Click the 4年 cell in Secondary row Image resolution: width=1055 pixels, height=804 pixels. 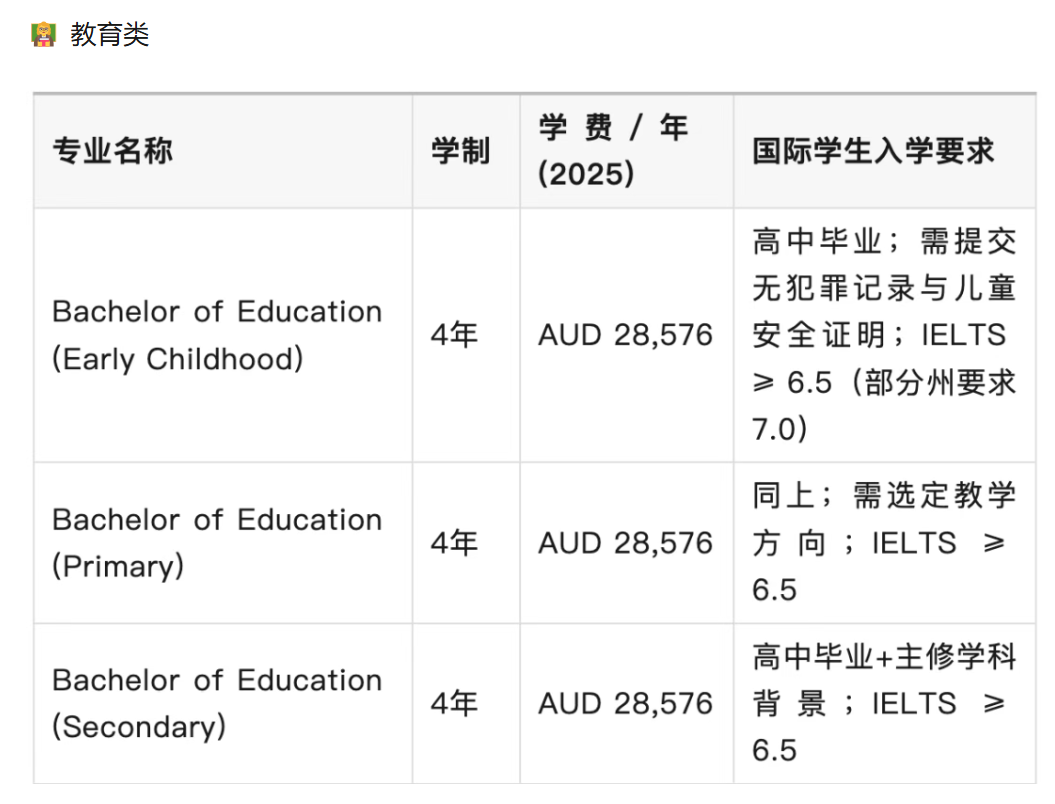(x=454, y=703)
